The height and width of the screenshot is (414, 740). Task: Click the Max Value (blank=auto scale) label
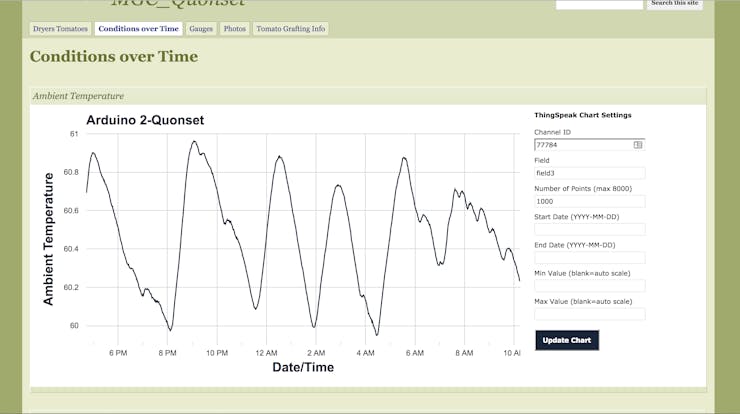point(583,302)
